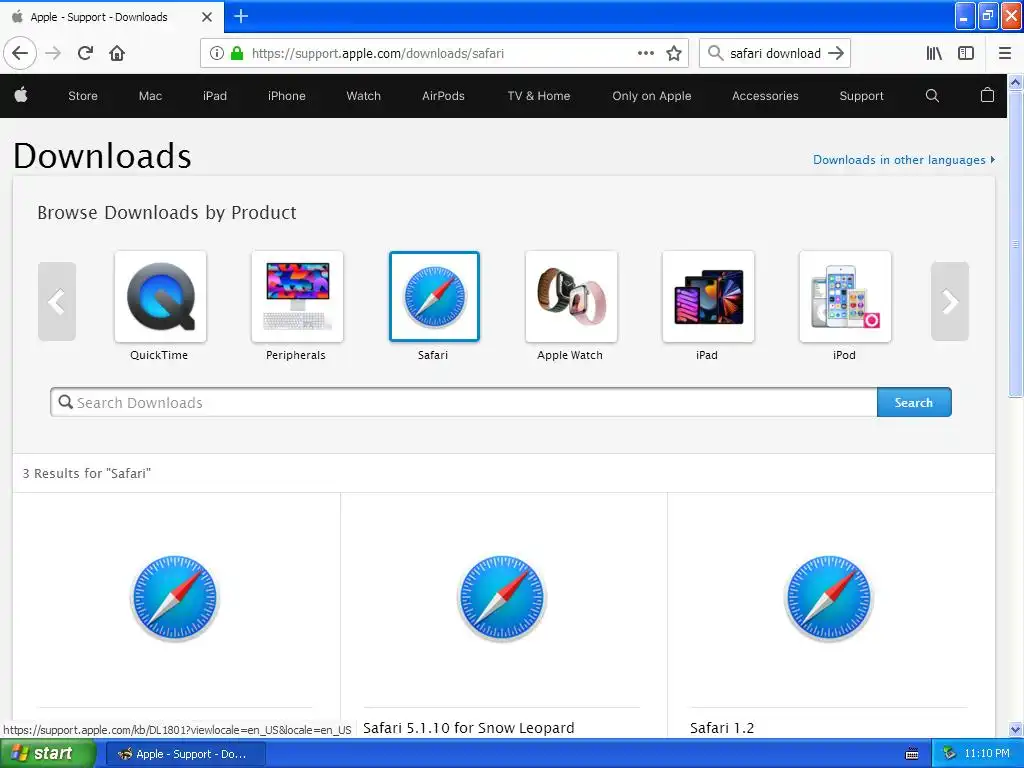Image resolution: width=1024 pixels, height=768 pixels.
Task: Open page actions three-dot menu
Action: coord(645,53)
